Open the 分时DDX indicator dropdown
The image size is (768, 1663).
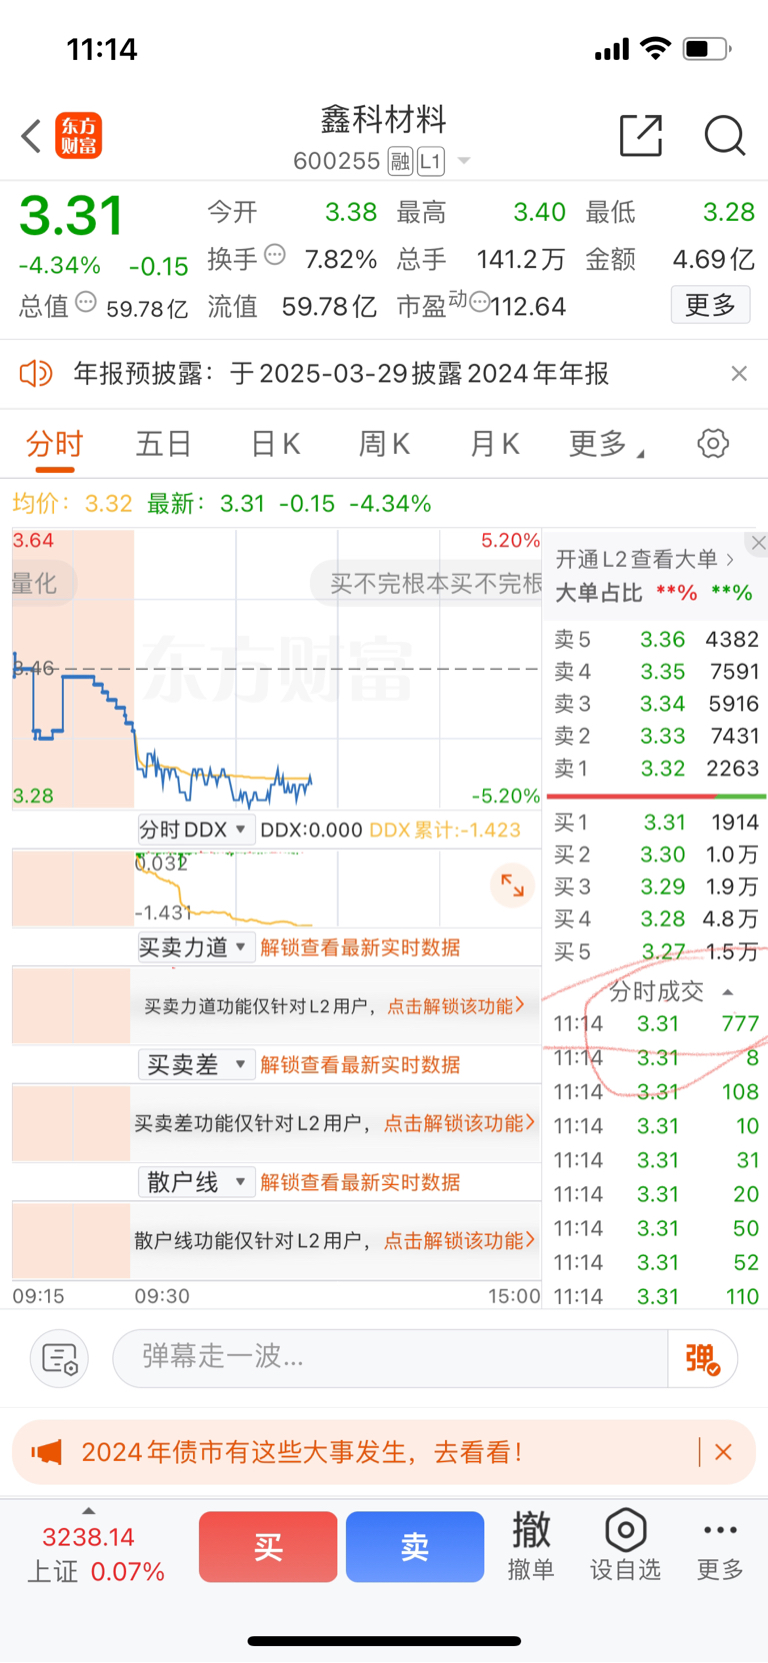(x=193, y=830)
